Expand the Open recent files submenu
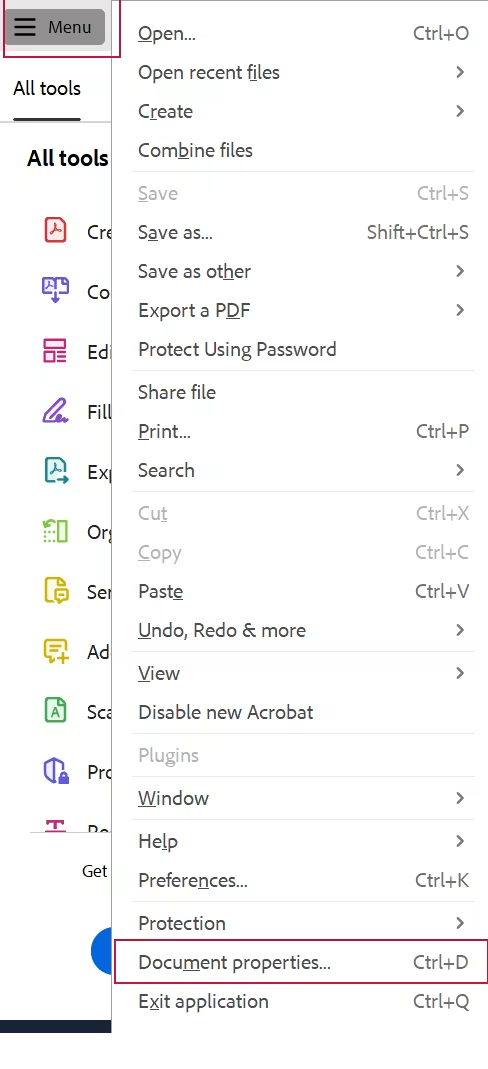This screenshot has width=488, height=1069. pyautogui.click(x=303, y=72)
